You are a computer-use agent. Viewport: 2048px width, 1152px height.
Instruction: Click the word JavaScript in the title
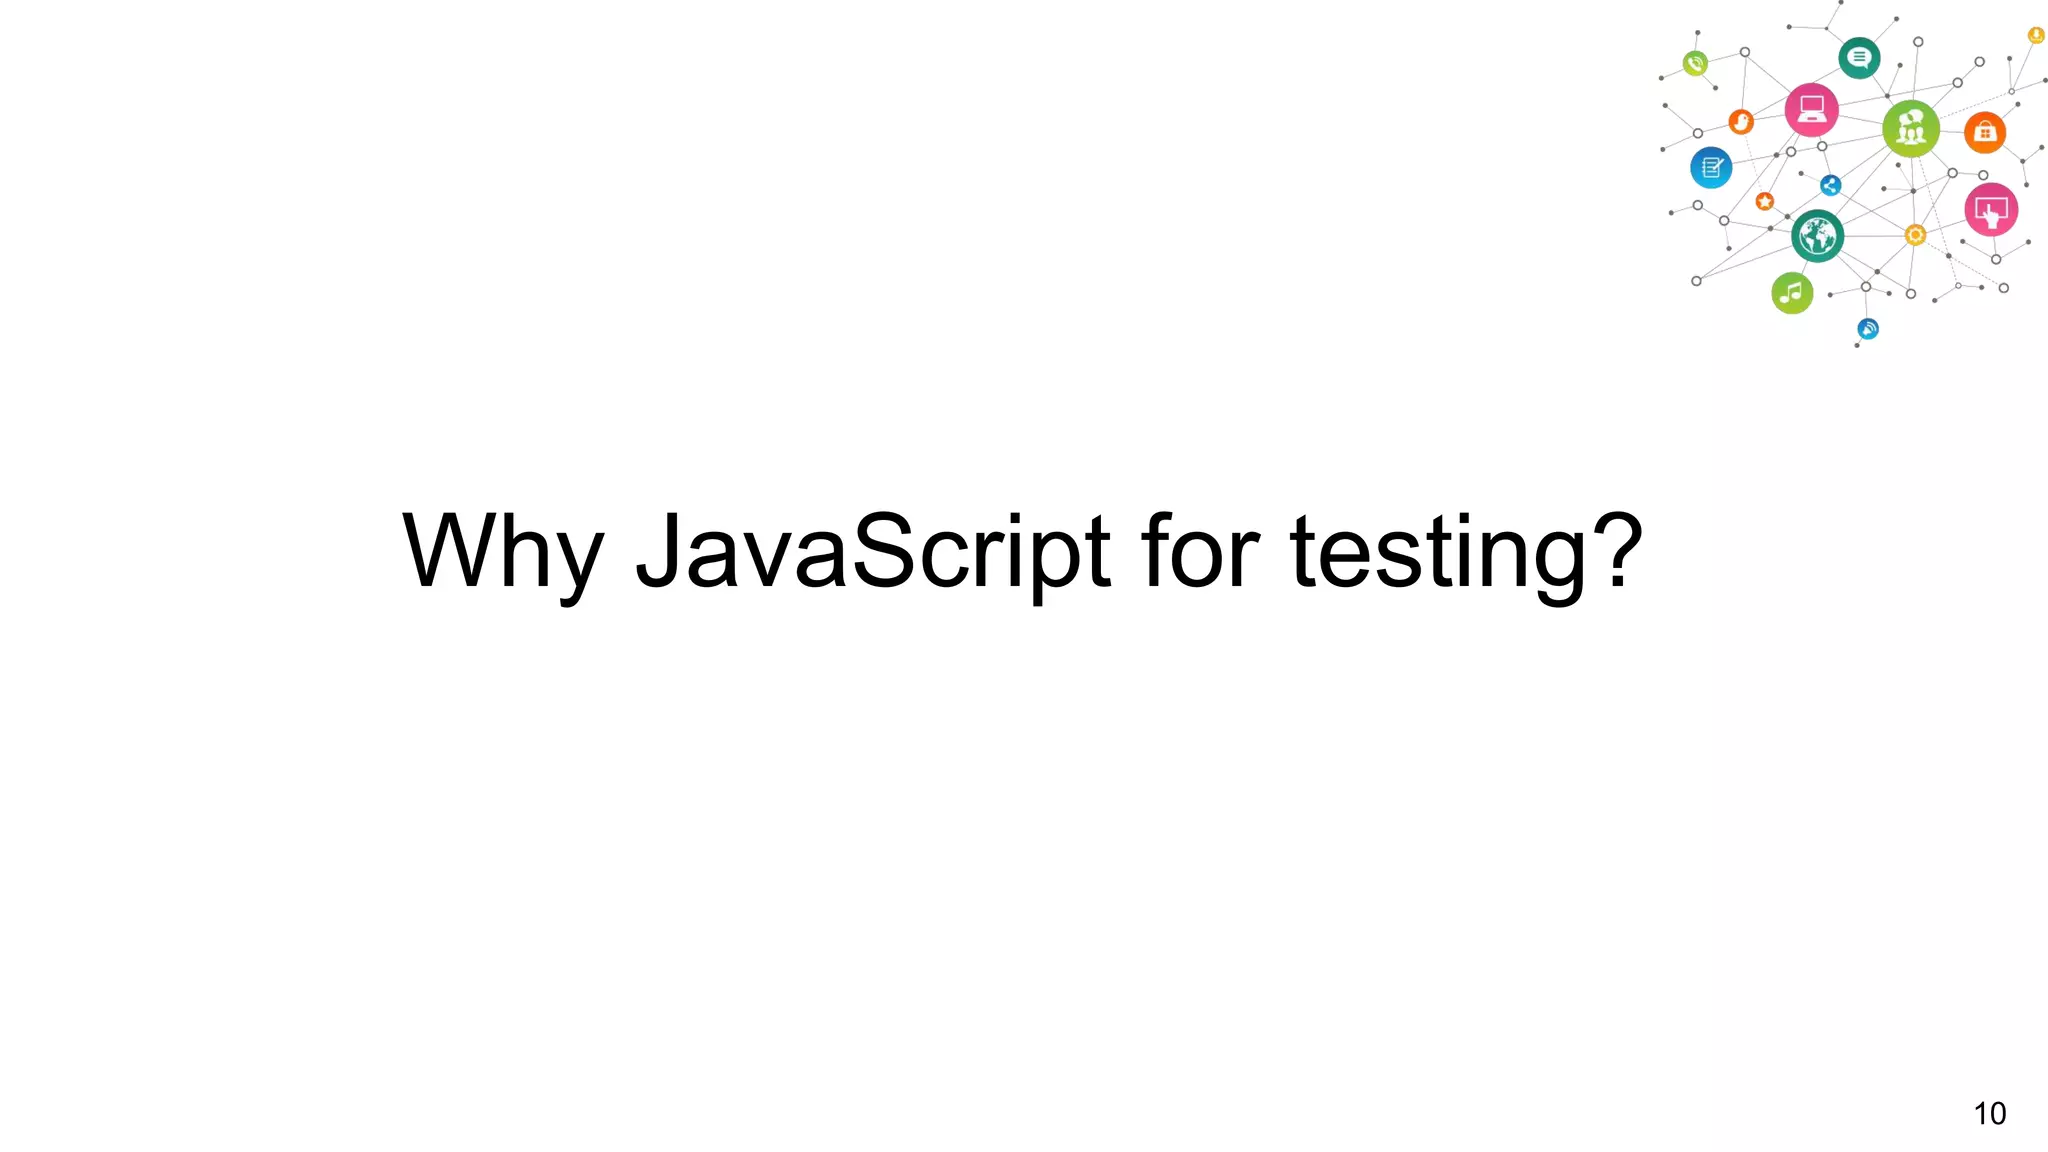point(872,552)
